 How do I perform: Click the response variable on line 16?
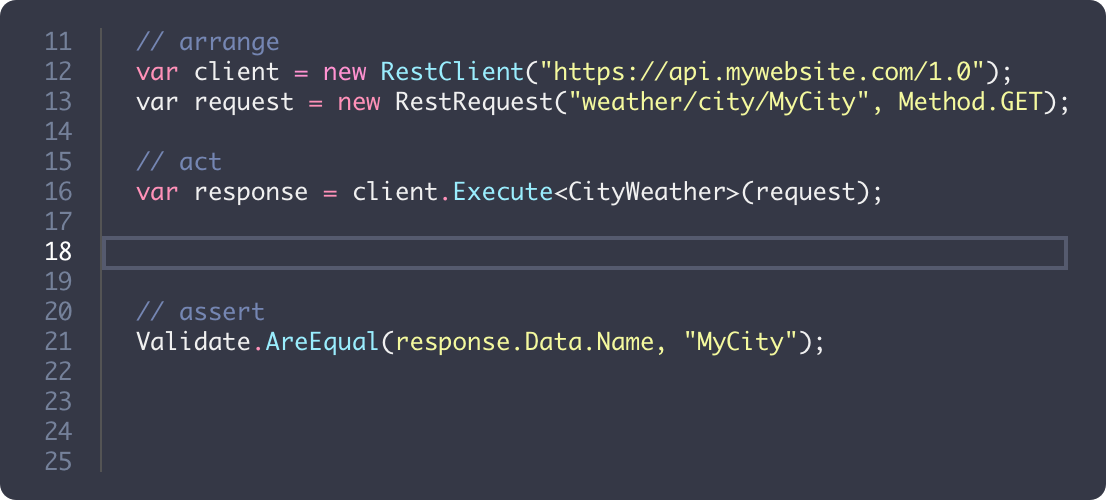(251, 192)
